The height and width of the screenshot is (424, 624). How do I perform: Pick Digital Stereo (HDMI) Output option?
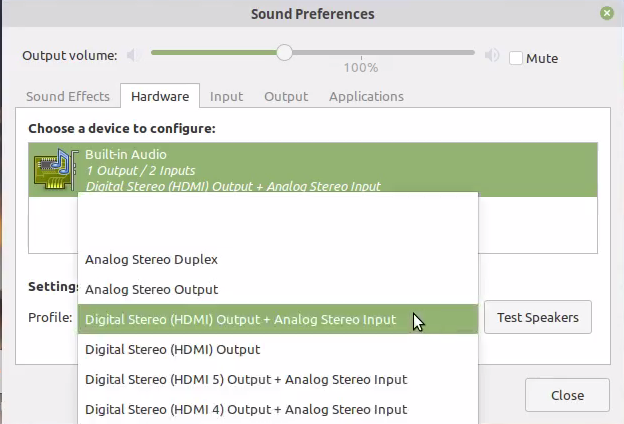point(172,350)
